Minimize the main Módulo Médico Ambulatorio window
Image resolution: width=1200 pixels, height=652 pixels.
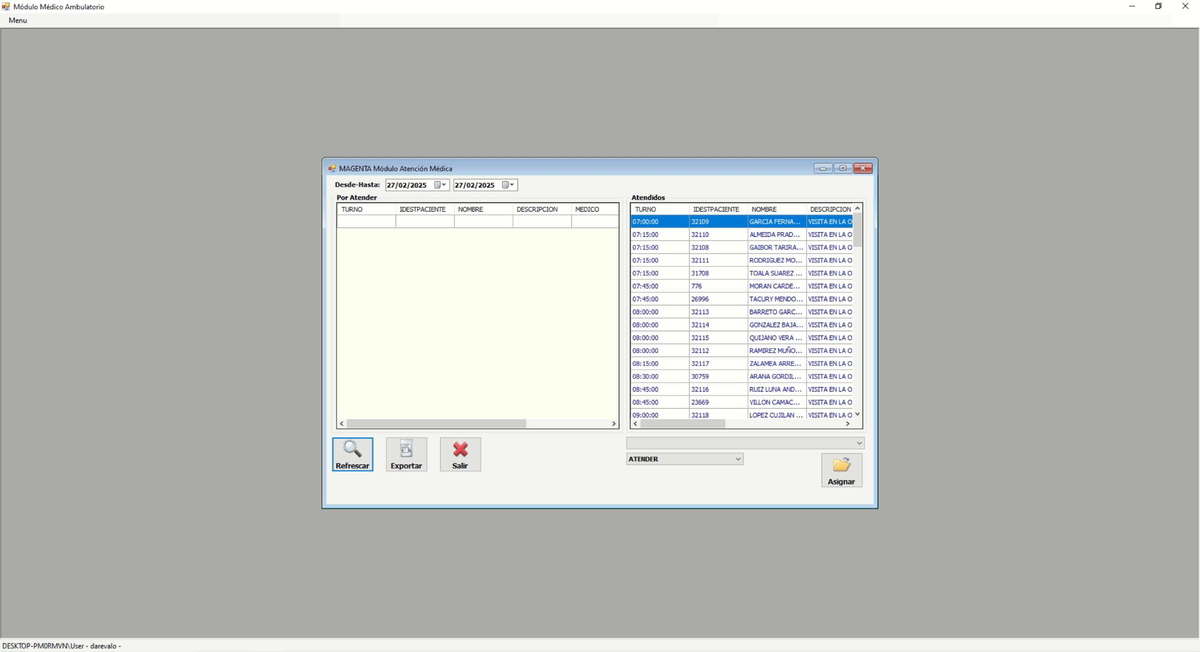tap(1131, 6)
